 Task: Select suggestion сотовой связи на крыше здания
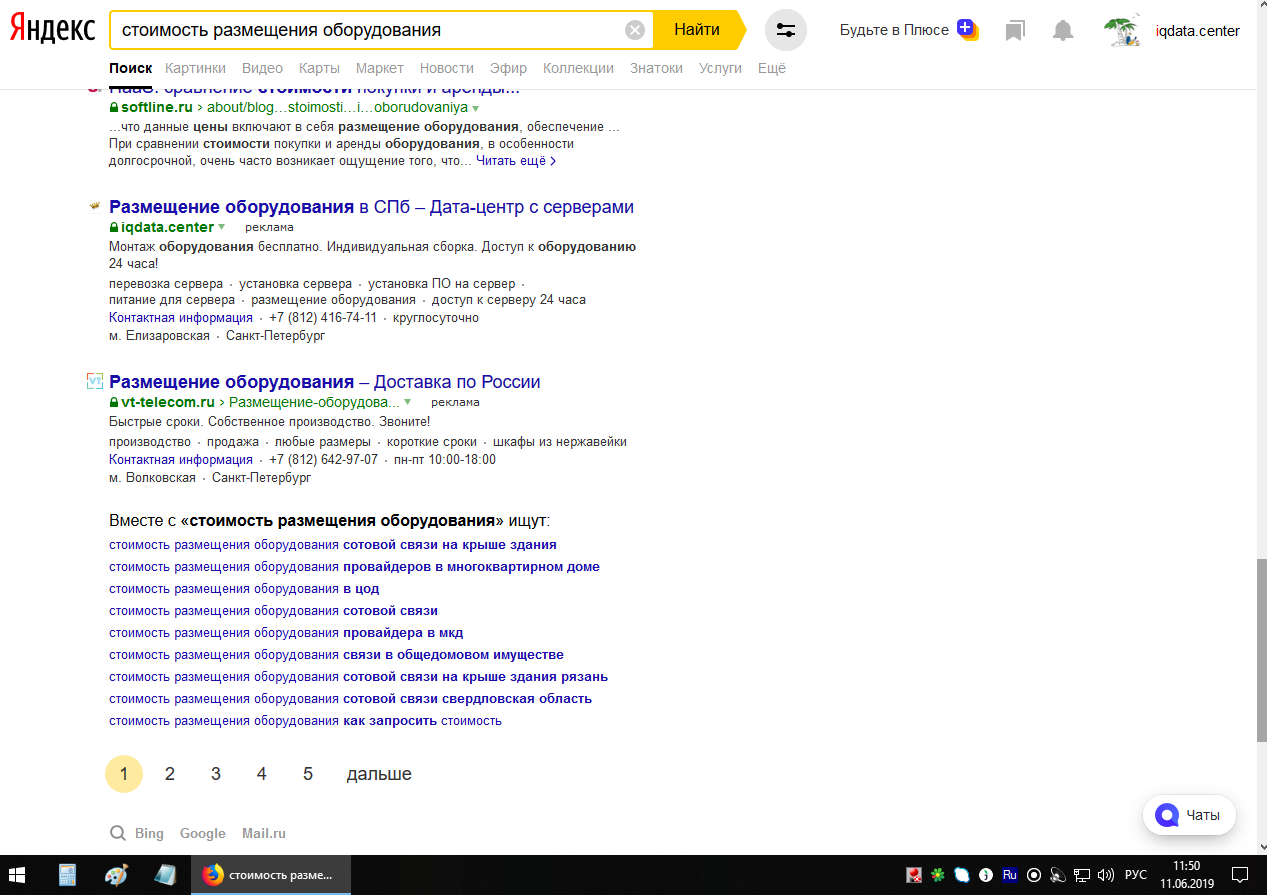[x=333, y=545]
